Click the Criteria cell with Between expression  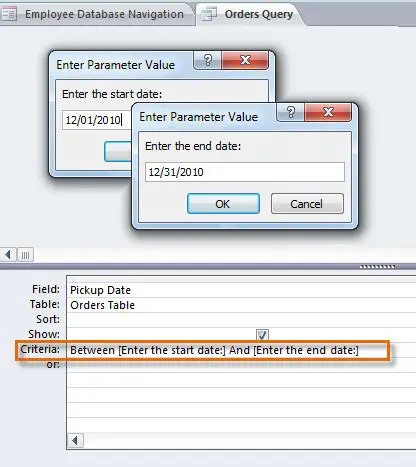coord(241,350)
